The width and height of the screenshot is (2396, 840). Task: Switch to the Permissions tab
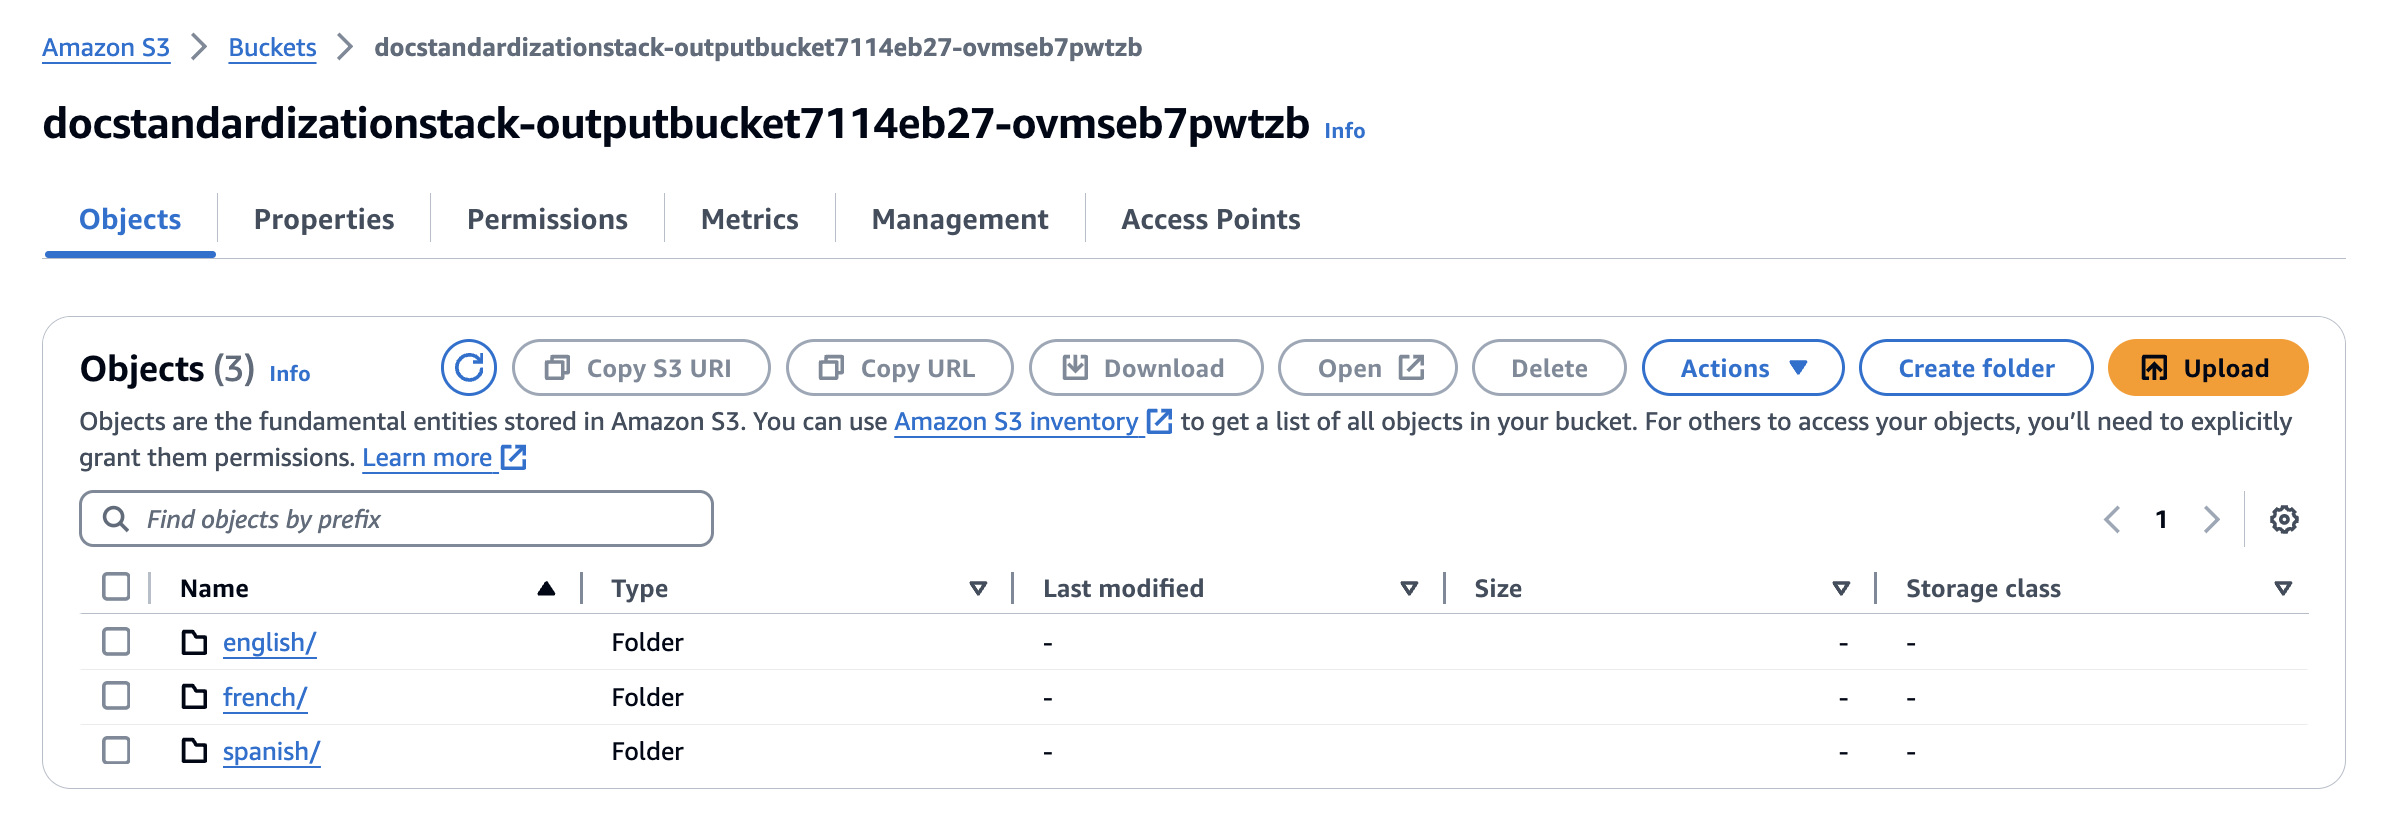pyautogui.click(x=546, y=219)
